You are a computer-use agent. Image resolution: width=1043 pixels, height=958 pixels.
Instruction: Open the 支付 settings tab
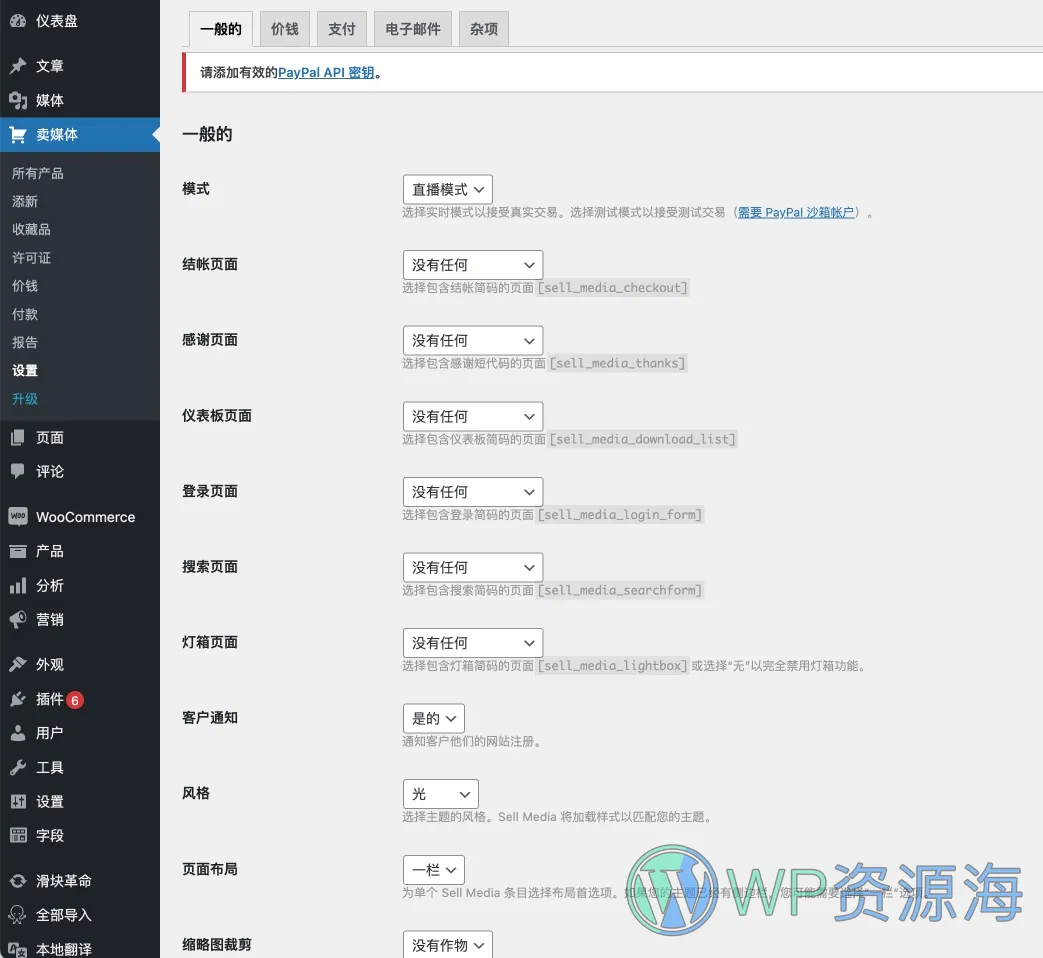tap(342, 29)
